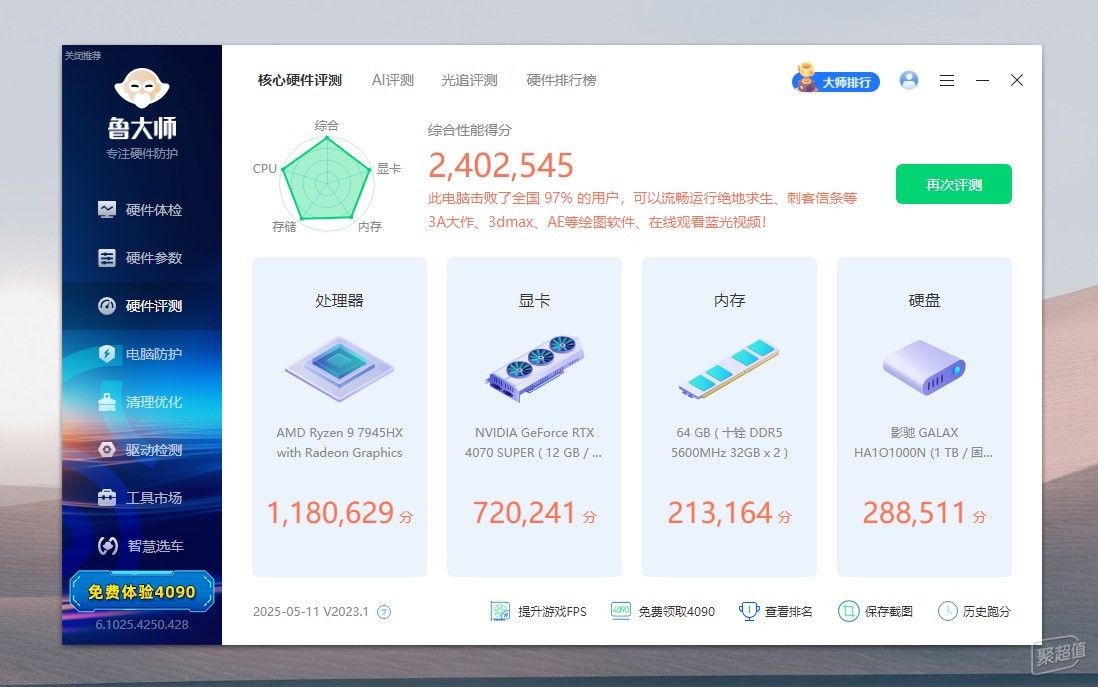Viewport: 1098px width, 687px height.
Task: Click the 213,164 memory score
Action: coord(720,513)
